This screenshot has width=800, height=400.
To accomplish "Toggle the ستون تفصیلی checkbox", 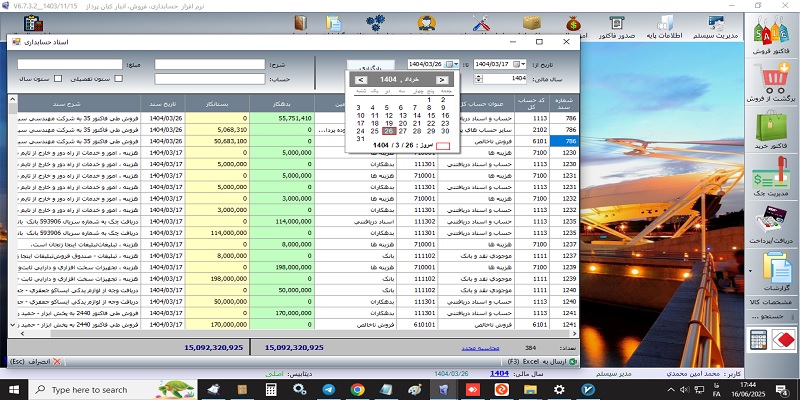I will click(118, 79).
